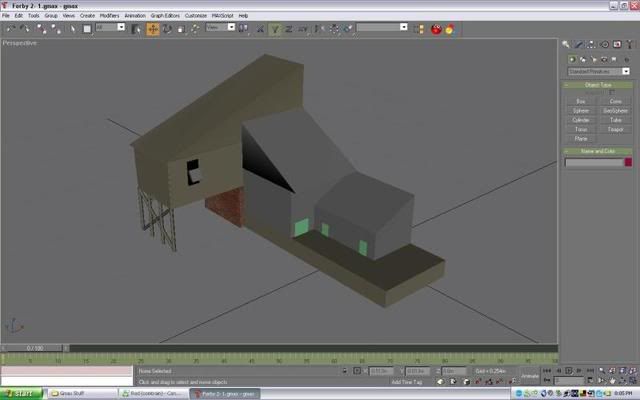Click the Cylinder primitive button
This screenshot has width=640, height=400.
581,120
